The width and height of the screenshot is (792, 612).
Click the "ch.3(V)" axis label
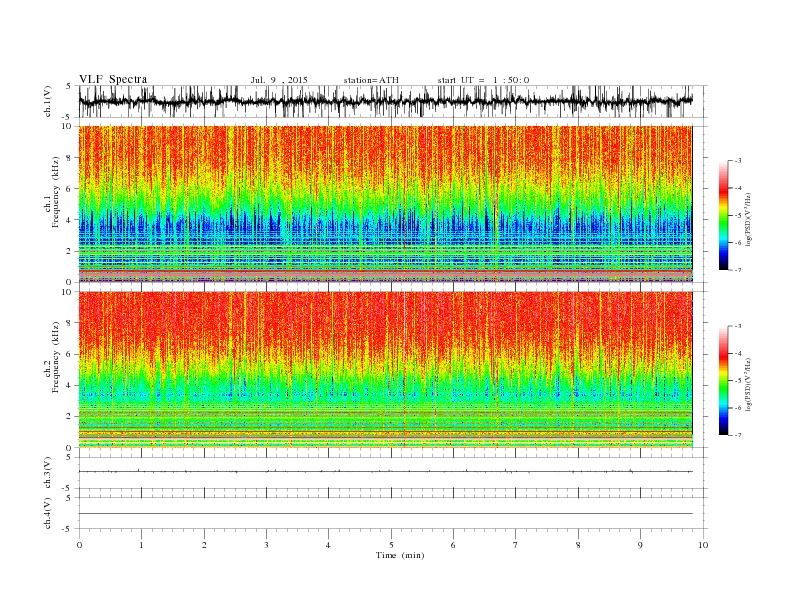(48, 473)
